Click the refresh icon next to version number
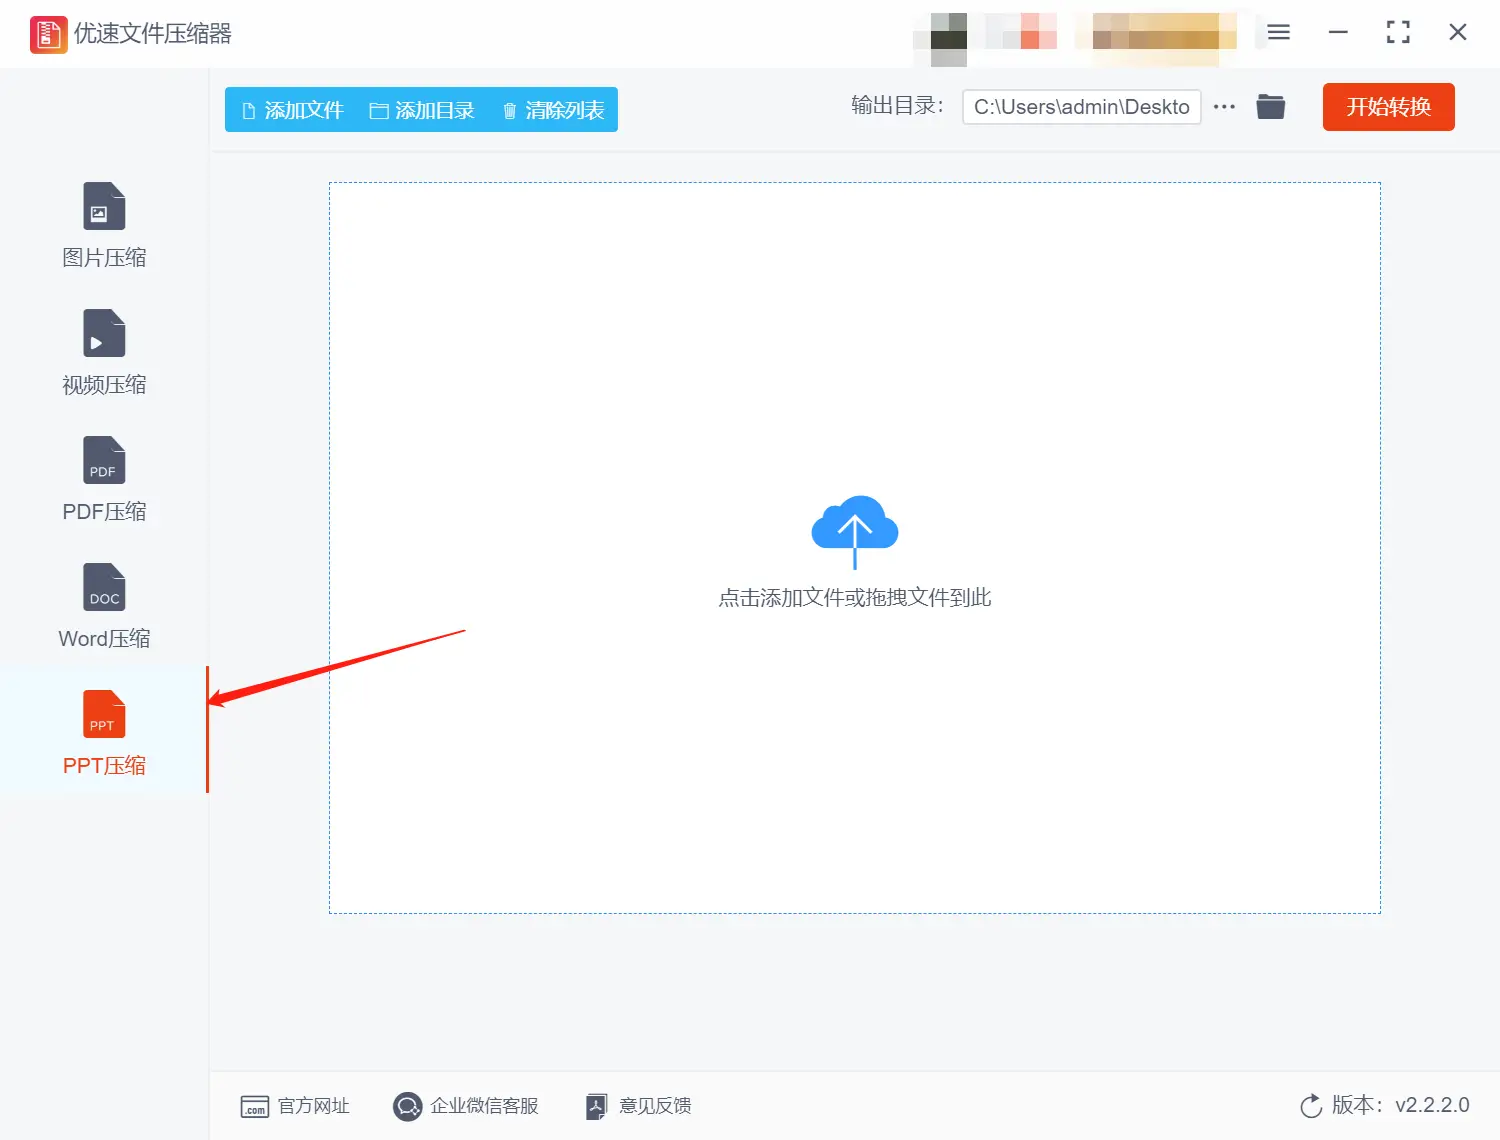1500x1140 pixels. [x=1311, y=1106]
